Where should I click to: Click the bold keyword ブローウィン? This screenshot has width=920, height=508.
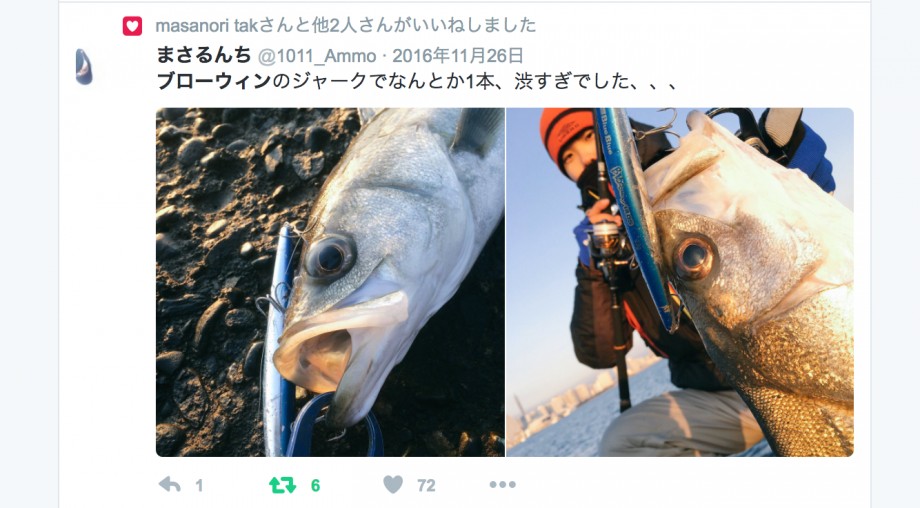(x=214, y=81)
